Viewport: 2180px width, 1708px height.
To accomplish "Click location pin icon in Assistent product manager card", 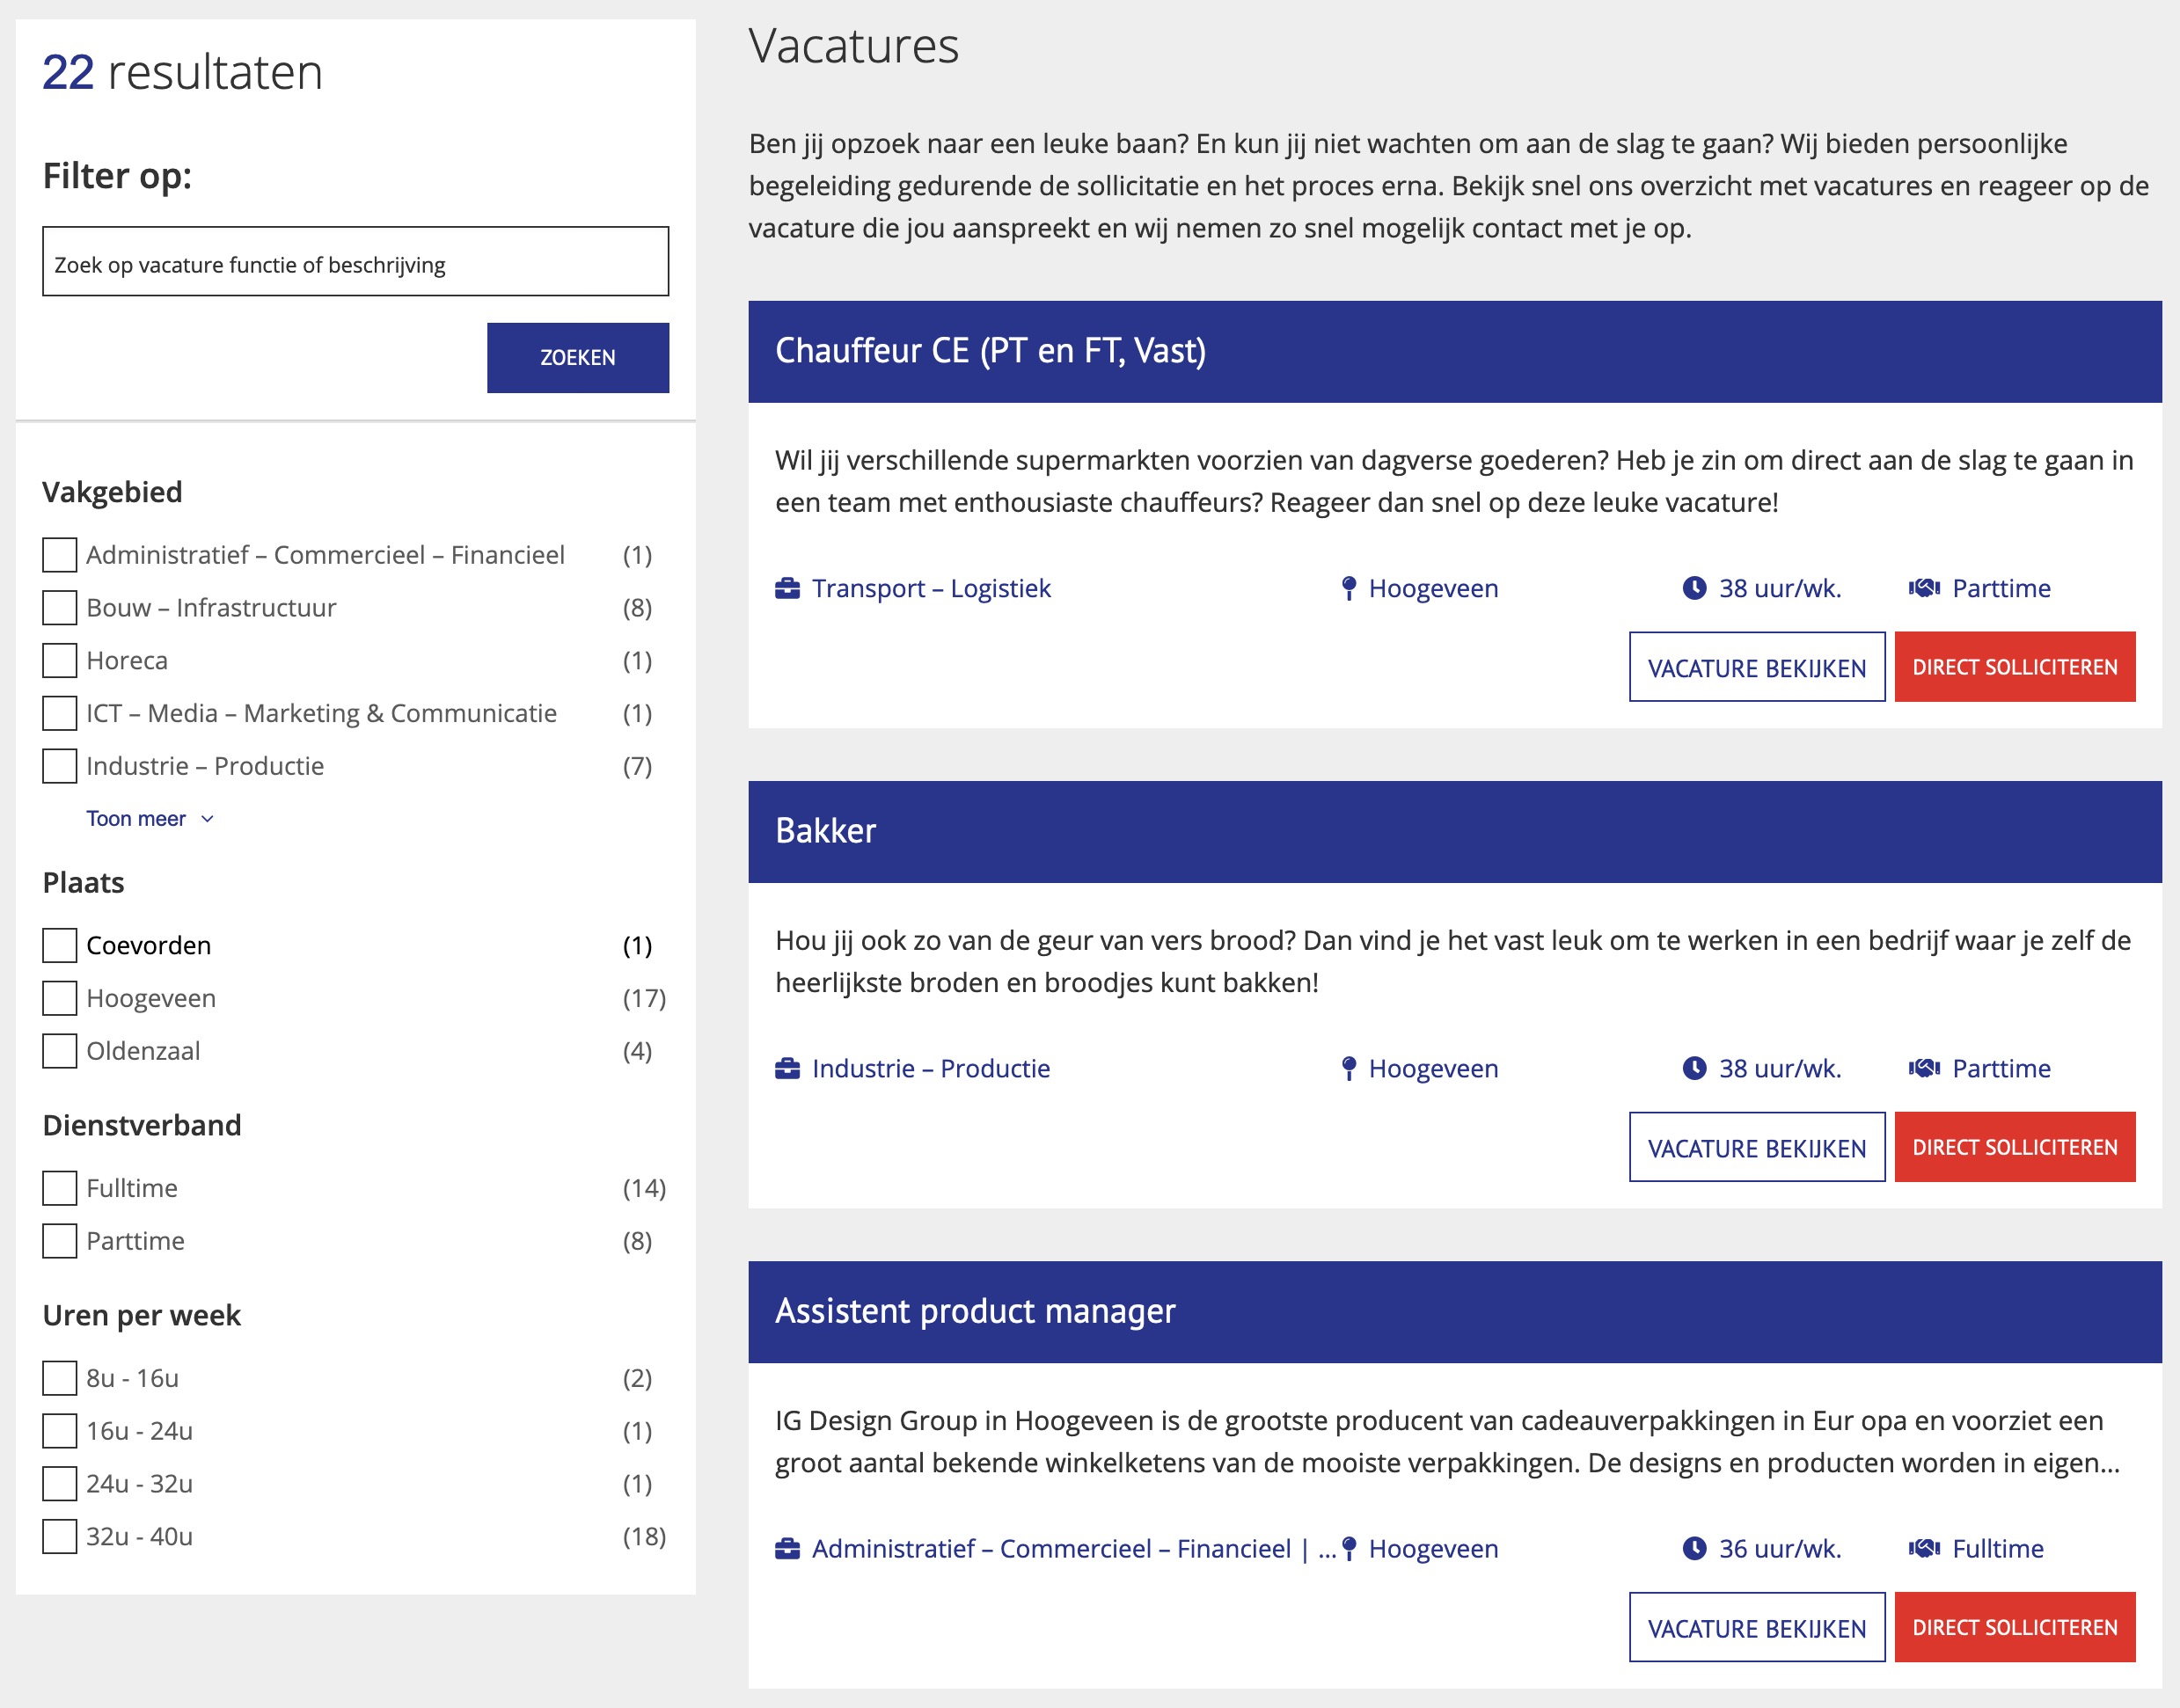I will click(1349, 1548).
